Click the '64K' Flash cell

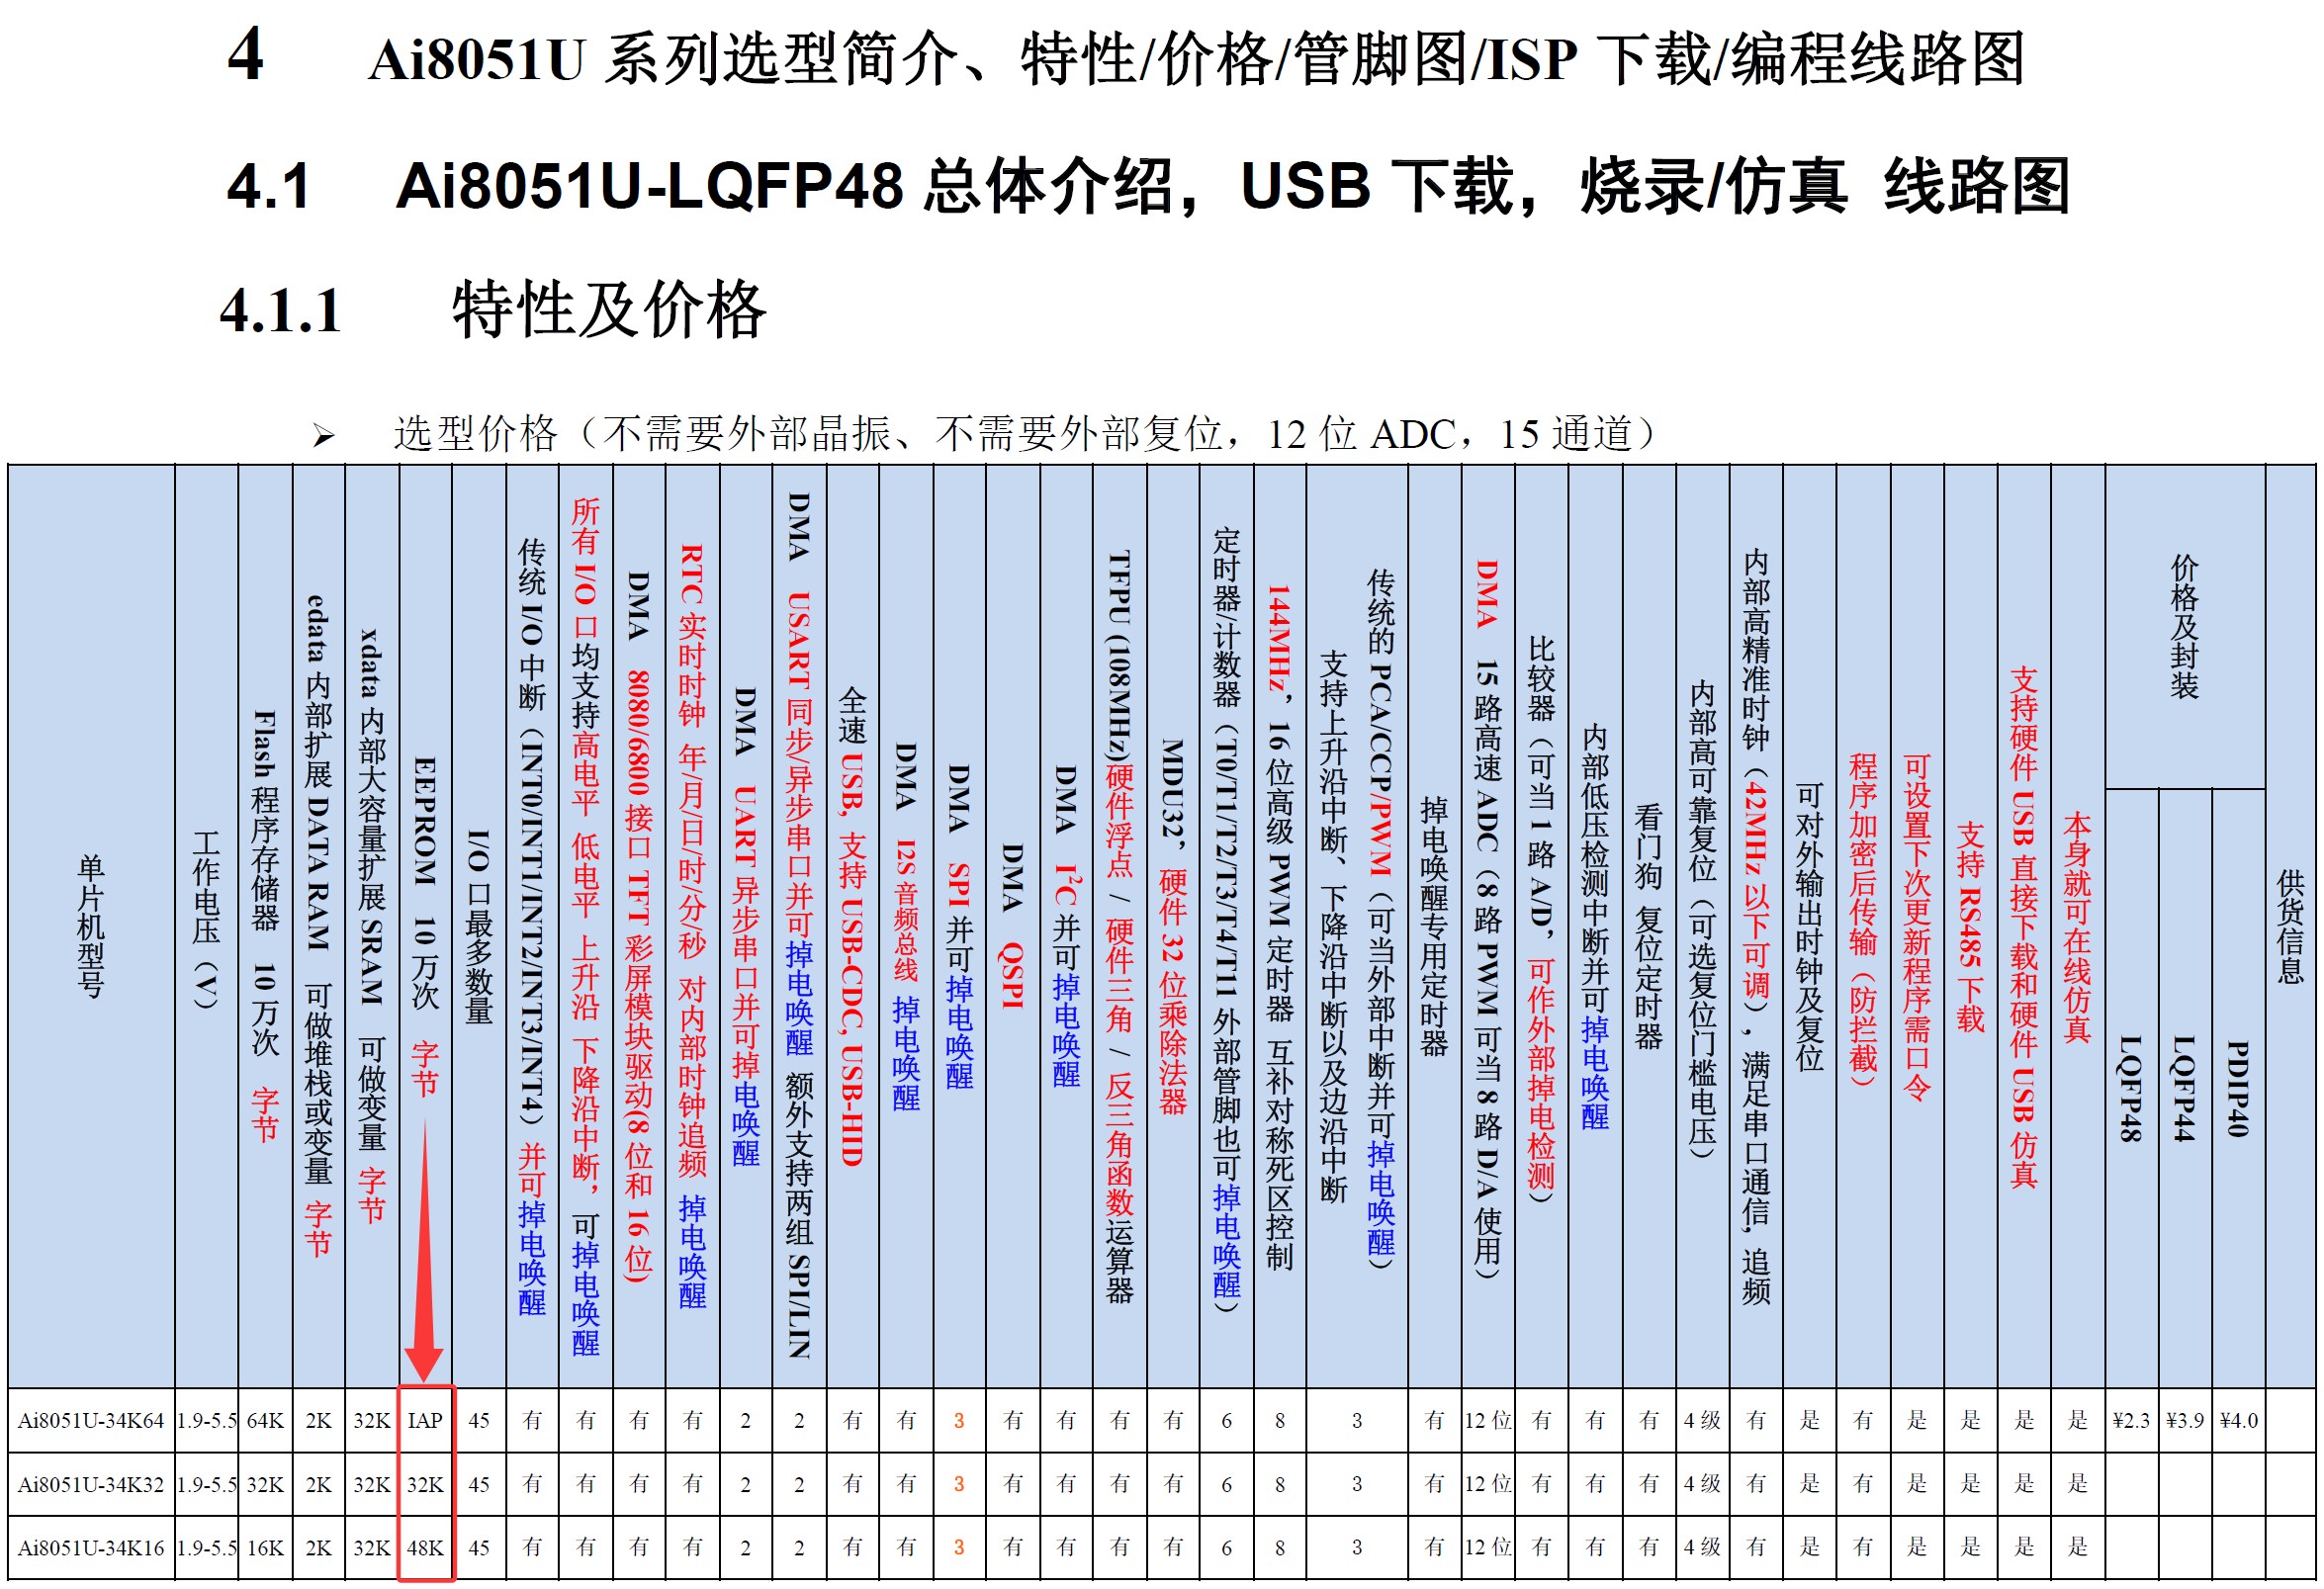coord(265,1420)
